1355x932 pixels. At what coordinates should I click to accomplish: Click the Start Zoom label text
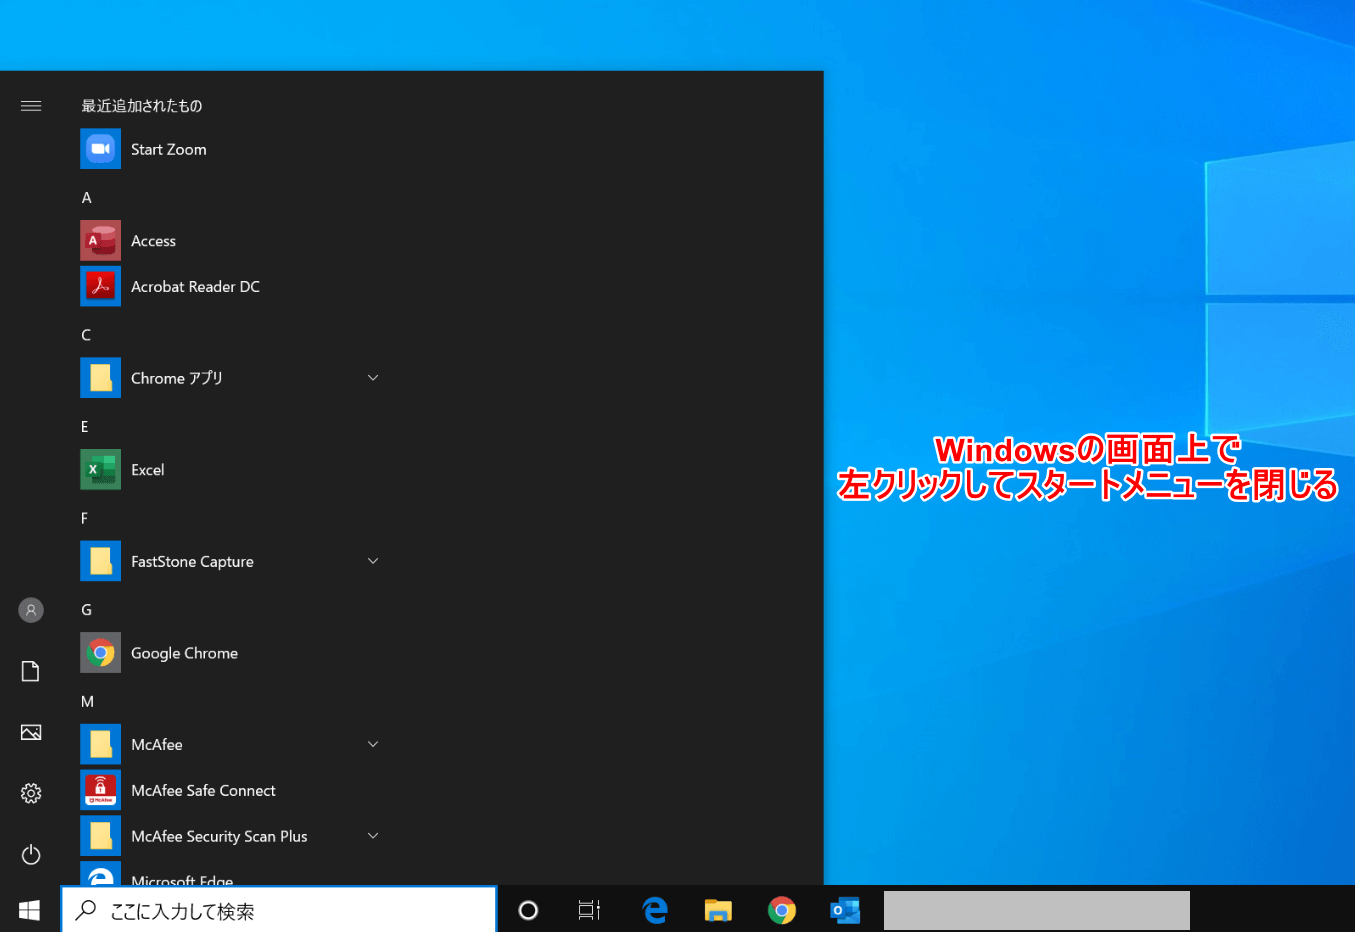click(169, 149)
